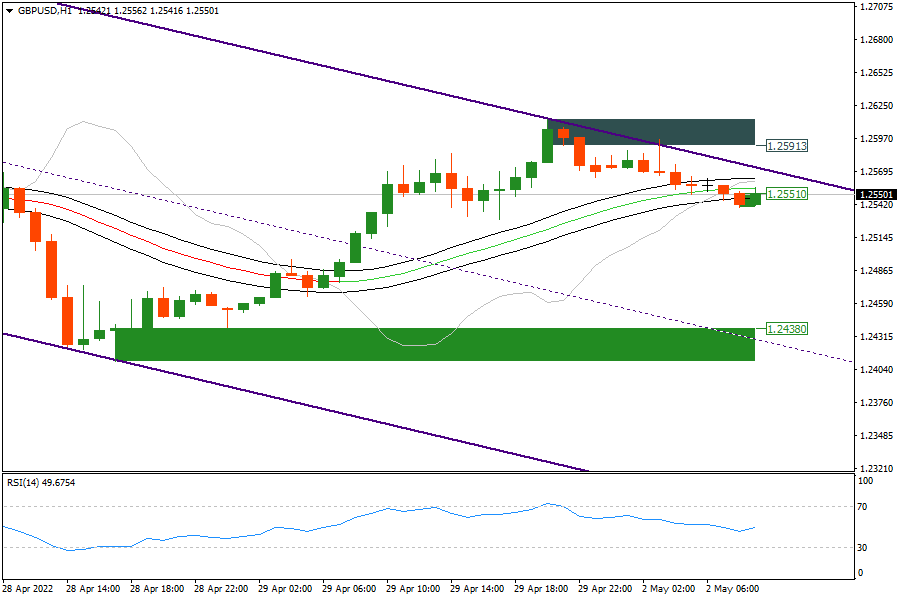Select the lower purple channel trendline
This screenshot has height=600, width=900.
click(x=300, y=400)
